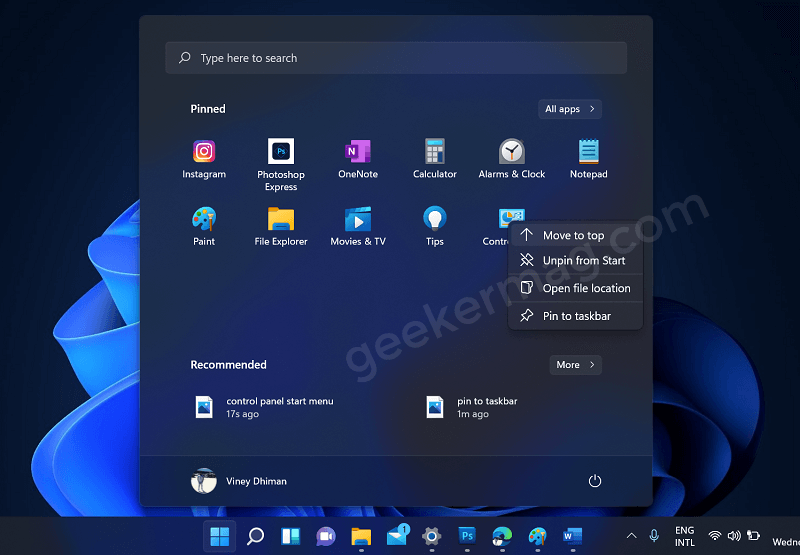The height and width of the screenshot is (555, 800).
Task: Open control panel start menu file
Action: tap(265, 407)
